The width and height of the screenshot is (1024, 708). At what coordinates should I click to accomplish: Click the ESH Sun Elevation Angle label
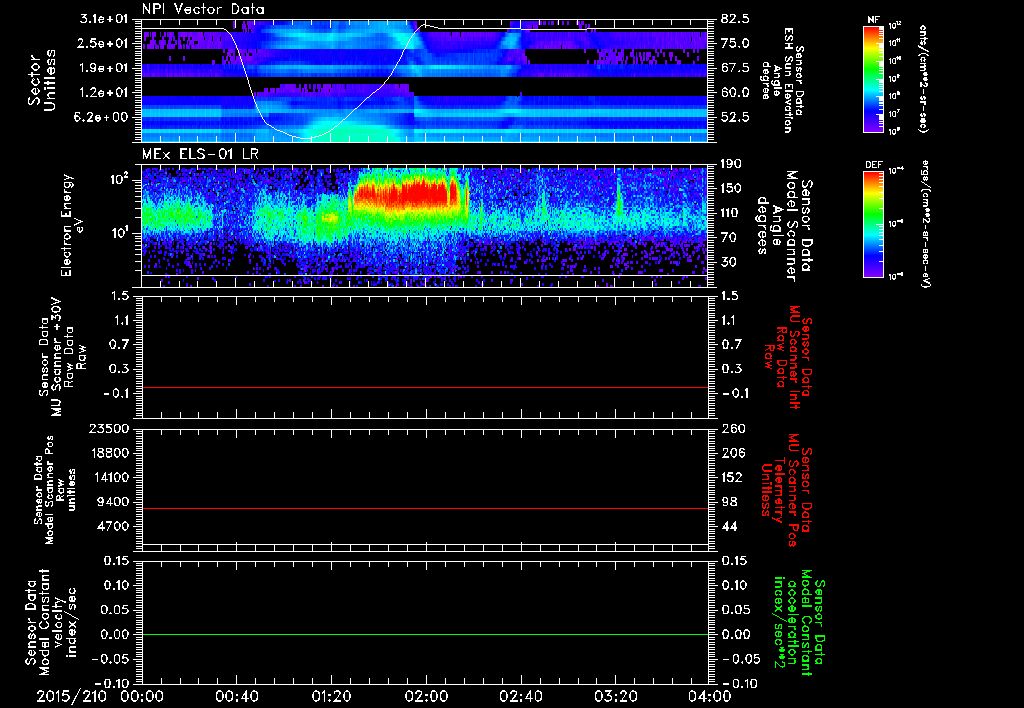[782, 80]
